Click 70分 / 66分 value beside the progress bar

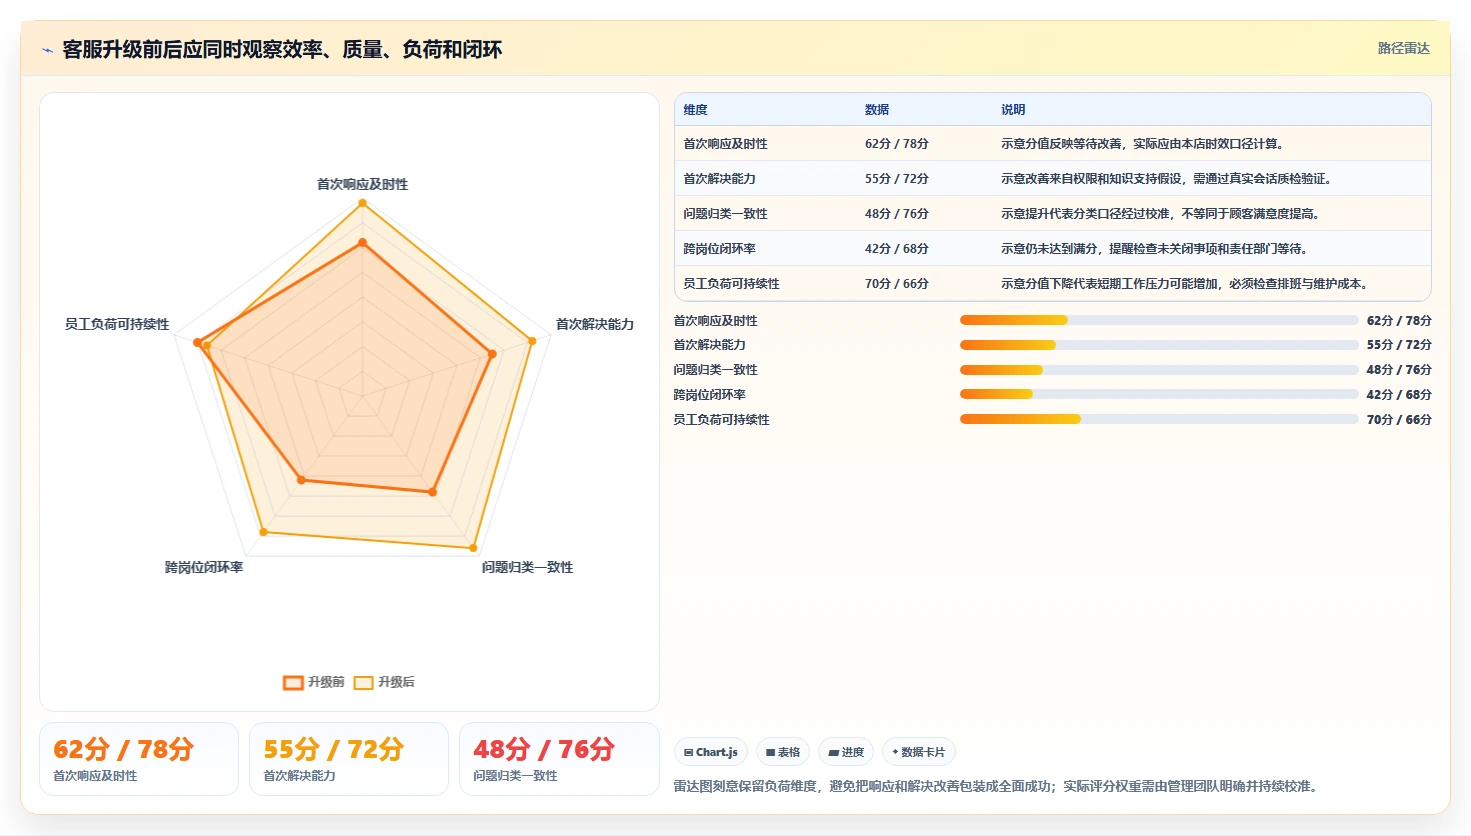click(x=1399, y=420)
